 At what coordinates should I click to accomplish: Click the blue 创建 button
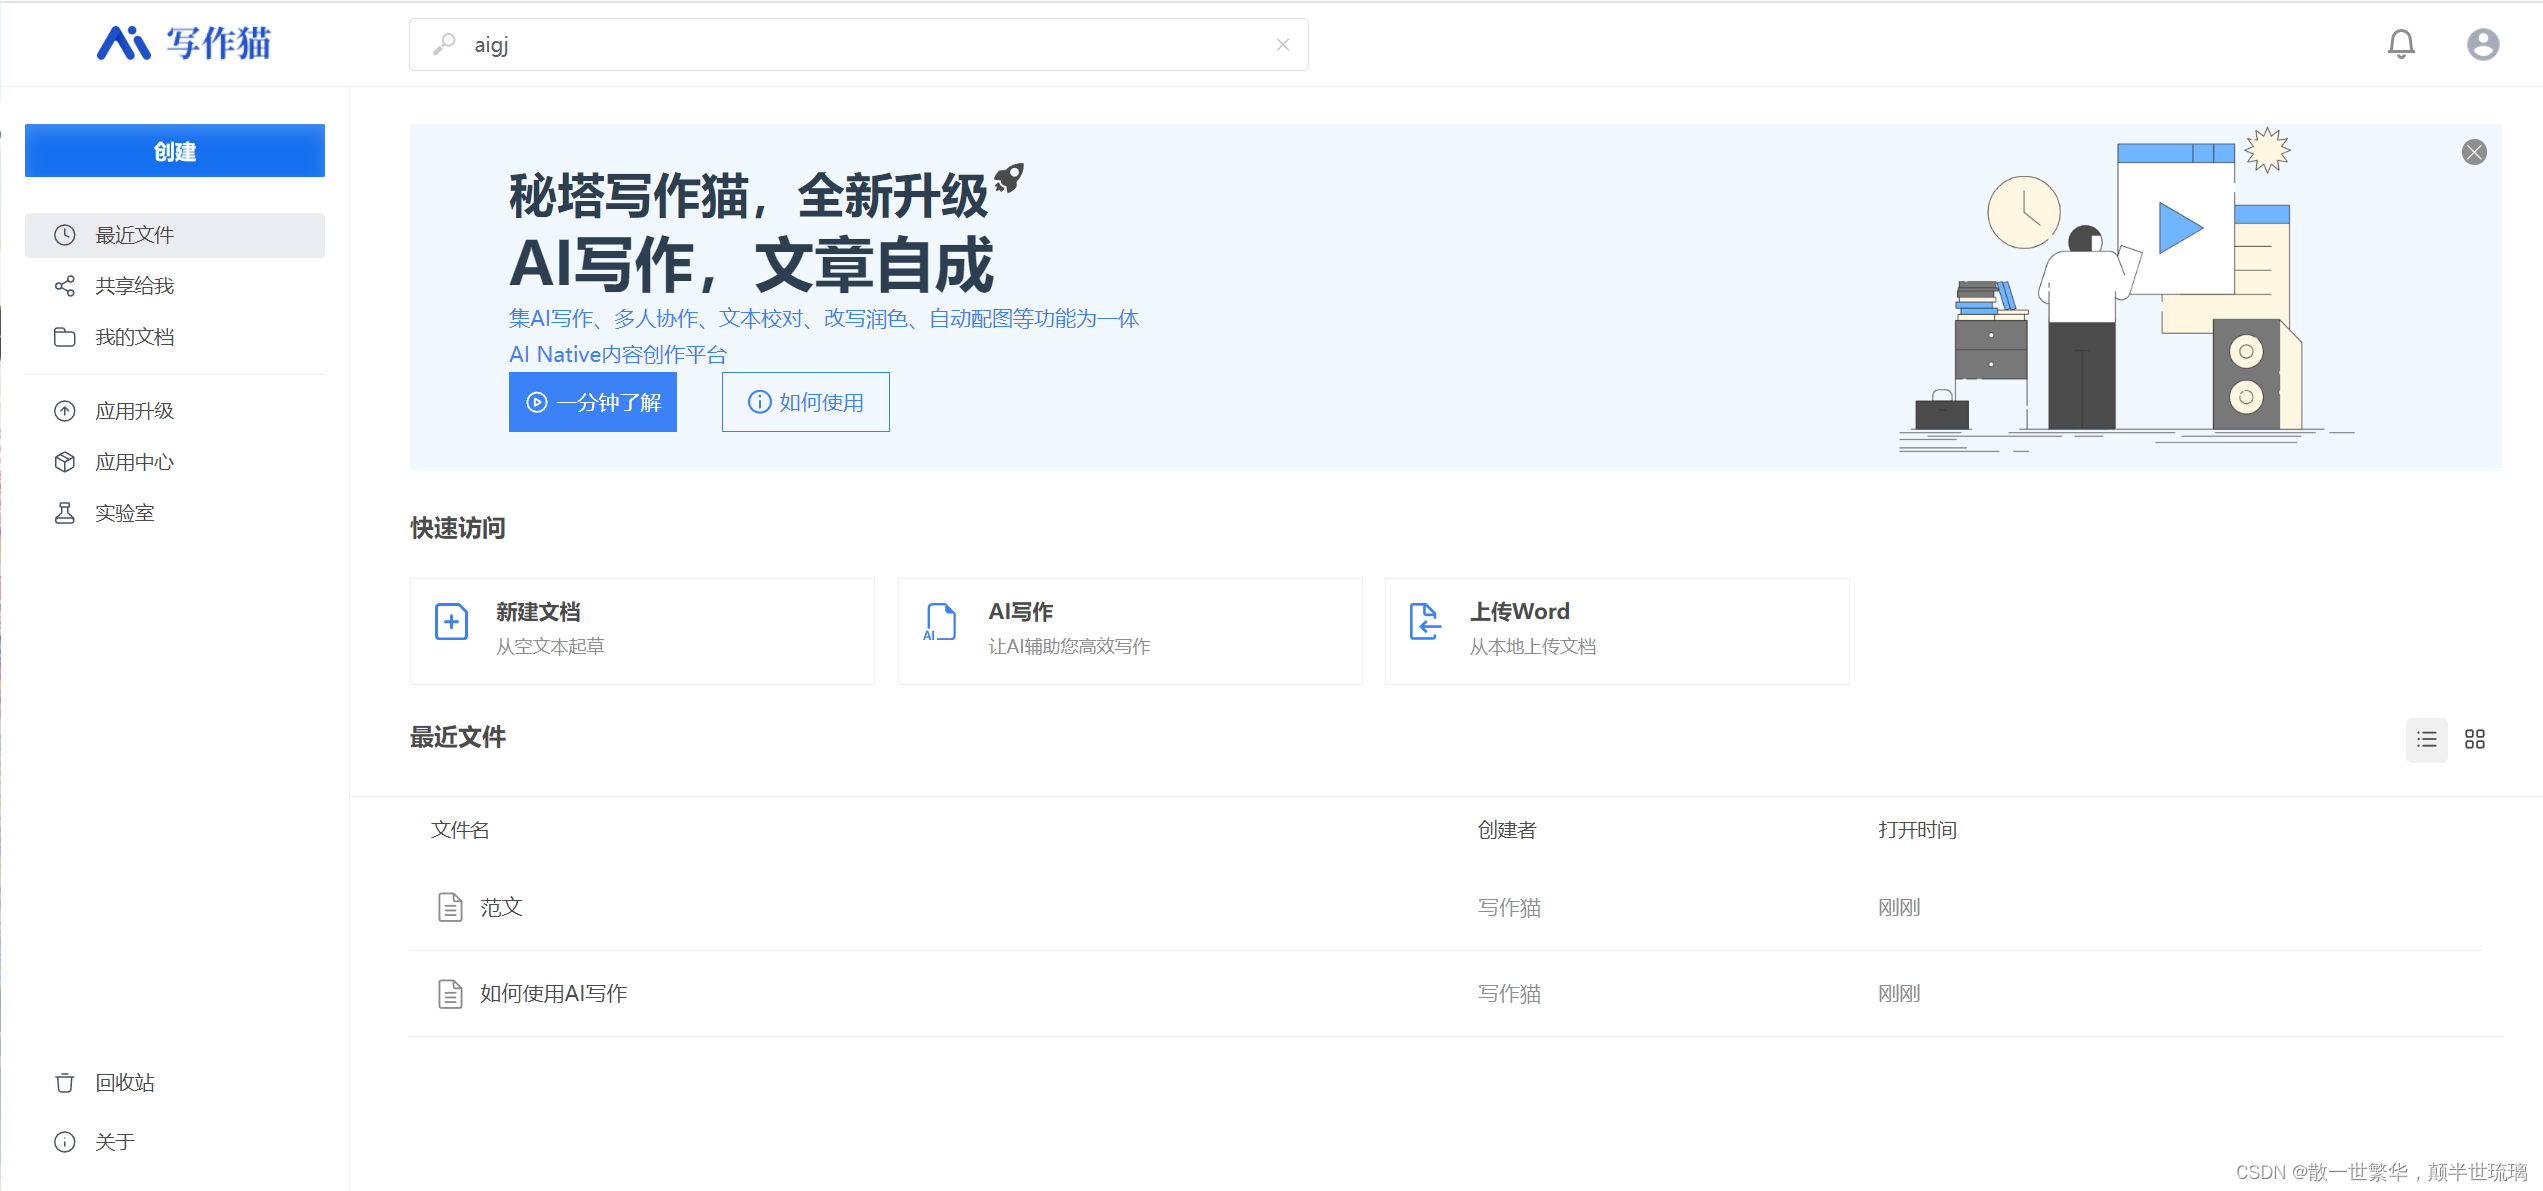tap(175, 151)
